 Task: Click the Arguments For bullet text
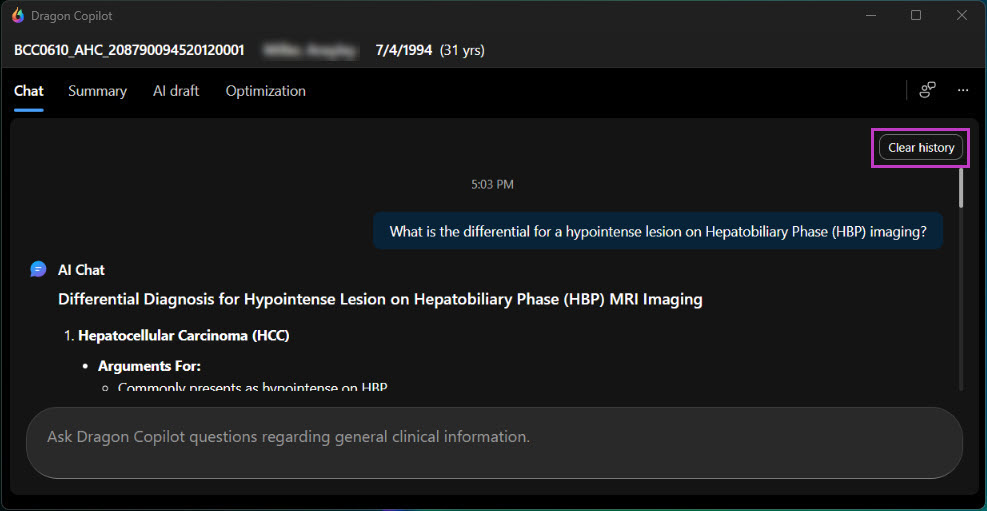coord(149,366)
